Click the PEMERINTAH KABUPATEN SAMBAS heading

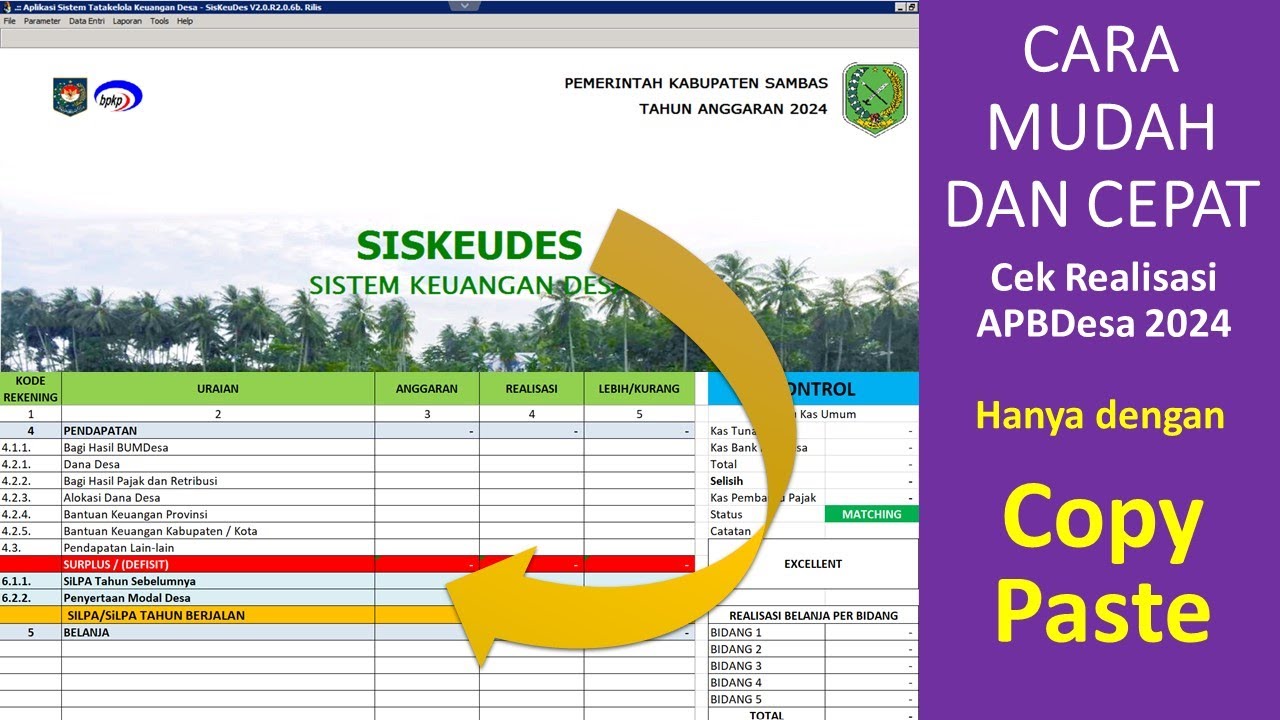[x=696, y=83]
